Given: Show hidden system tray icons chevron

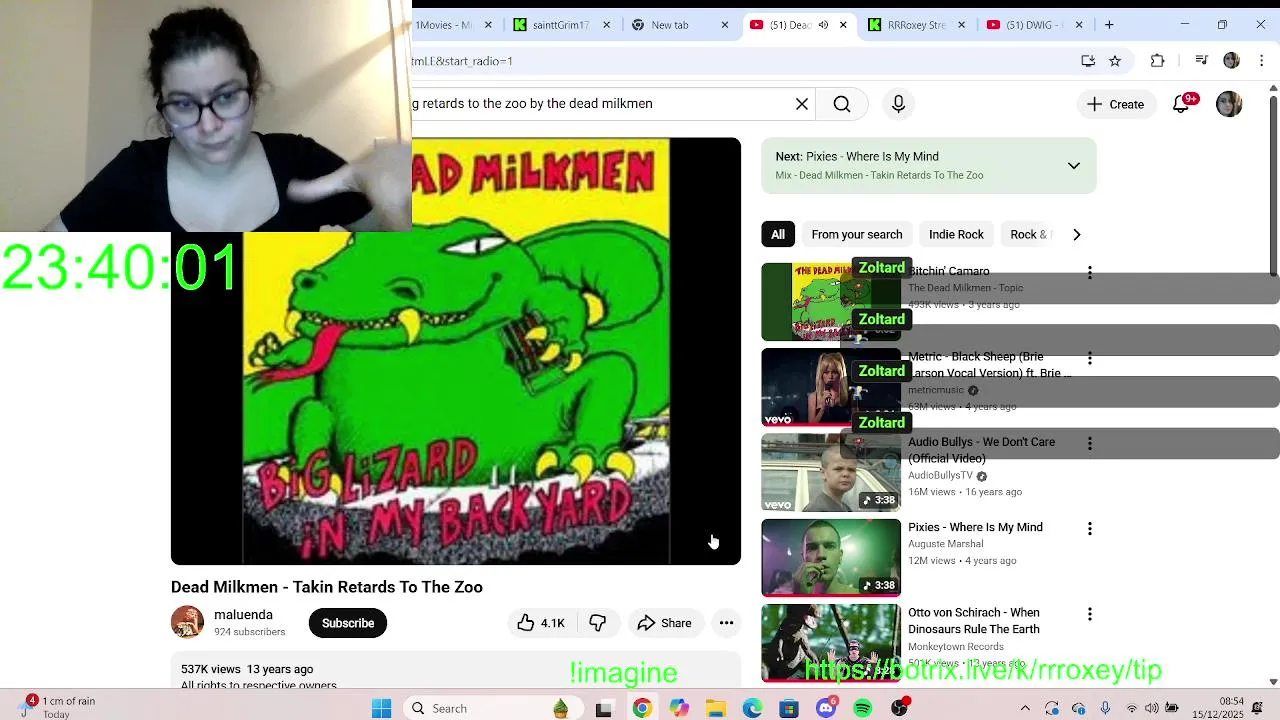Looking at the screenshot, I should tap(1026, 708).
